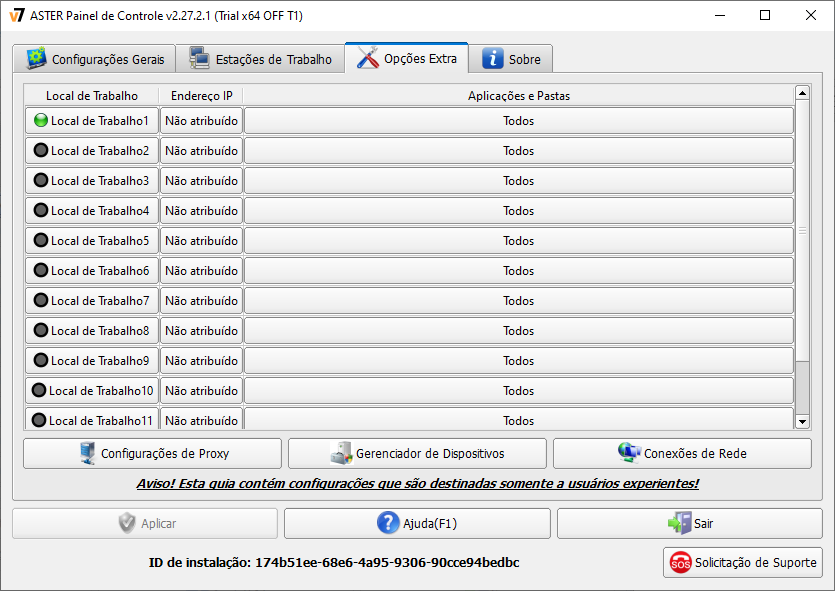
Task: Click the Aviso warning link for experienced users
Action: tap(418, 483)
